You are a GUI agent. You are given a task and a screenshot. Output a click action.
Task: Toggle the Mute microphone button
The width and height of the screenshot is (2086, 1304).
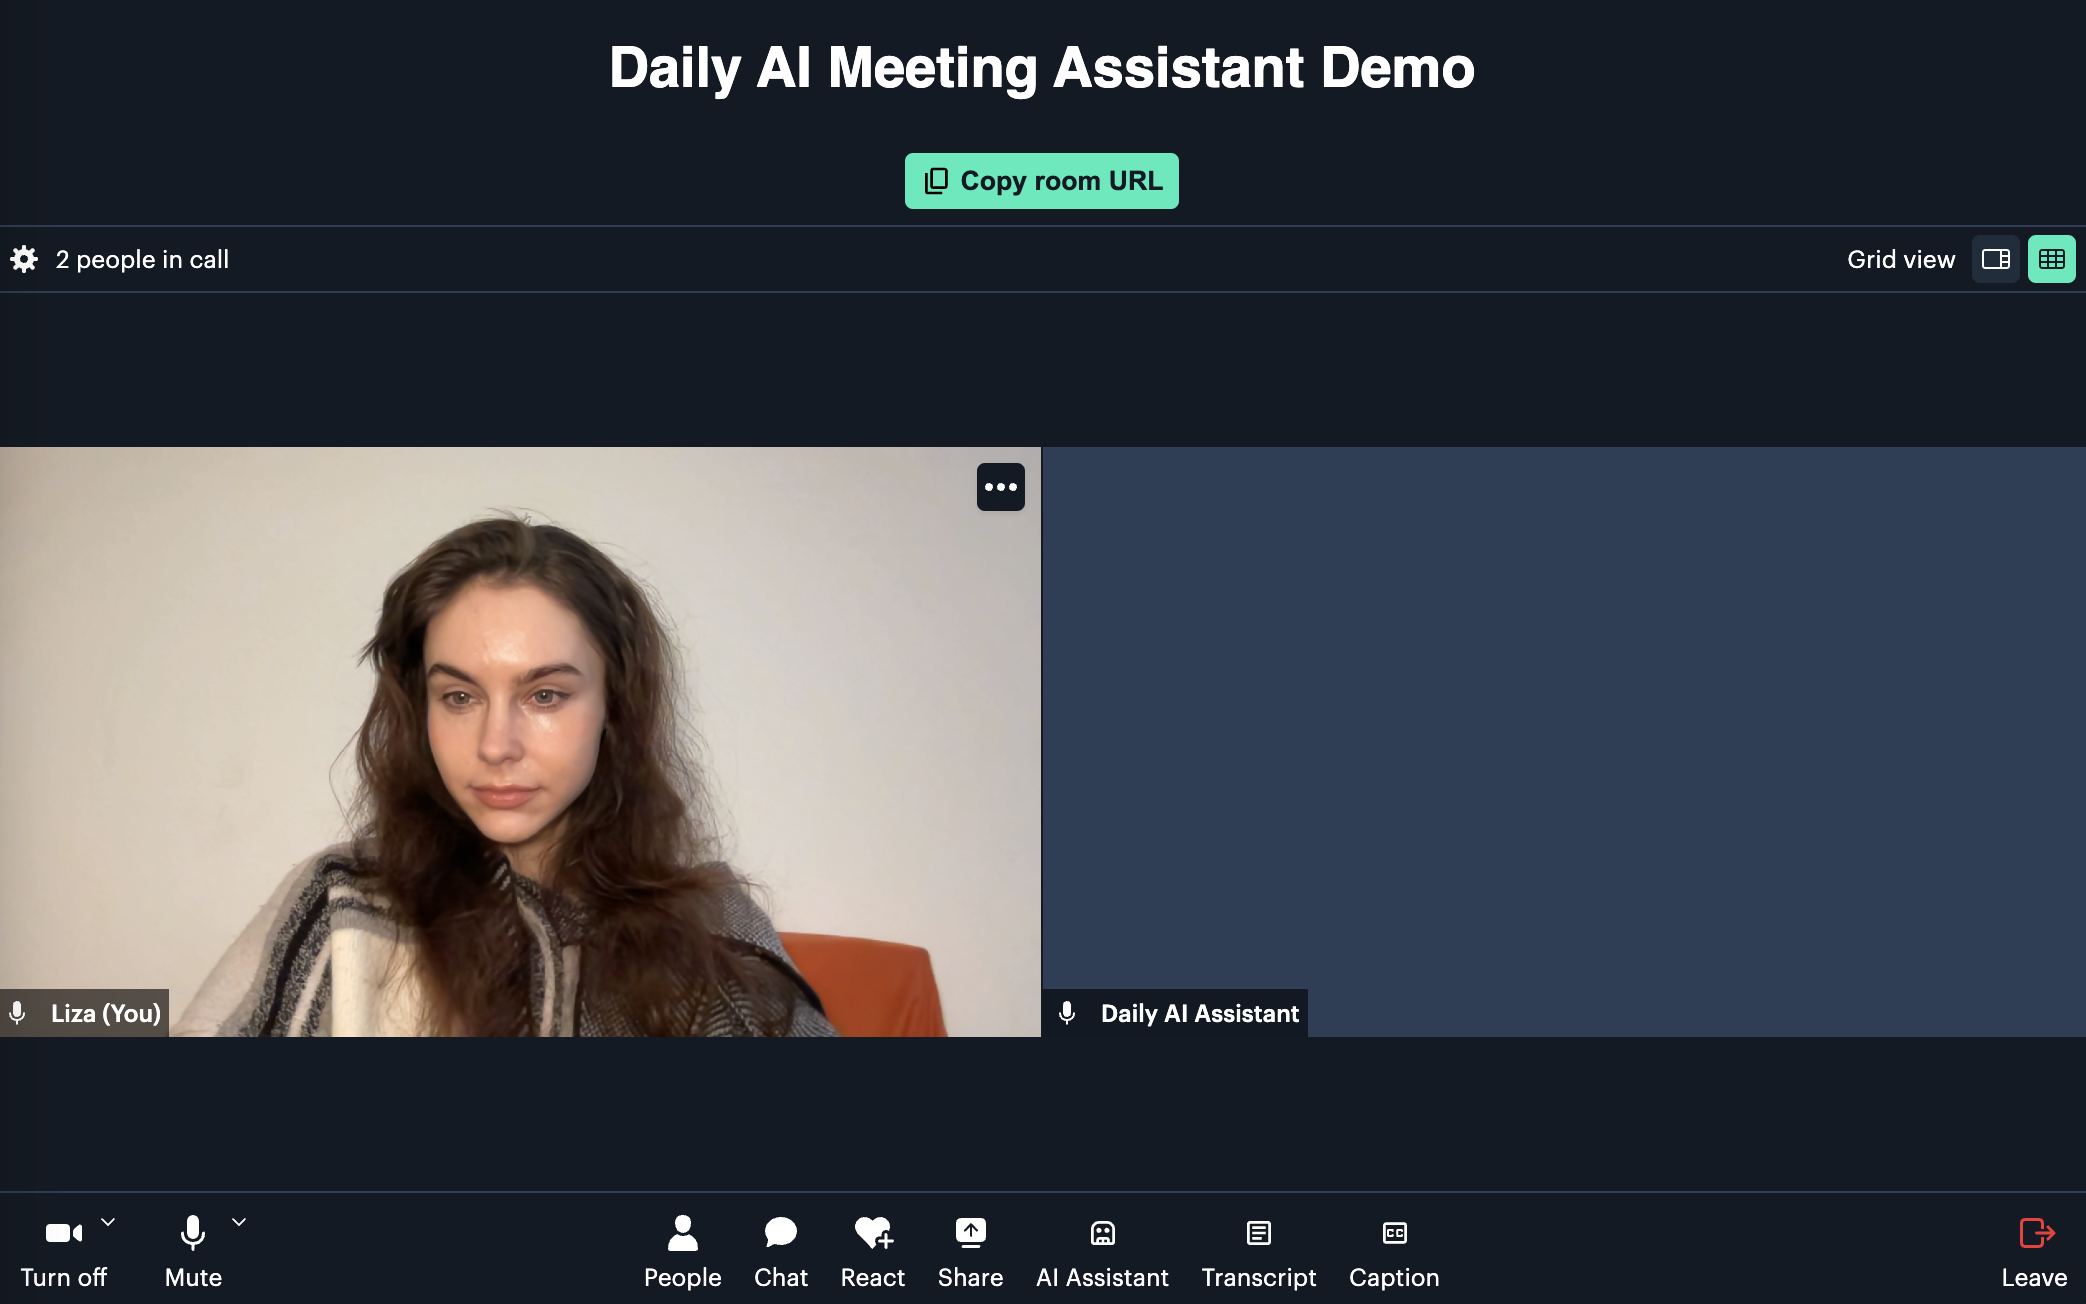(192, 1251)
